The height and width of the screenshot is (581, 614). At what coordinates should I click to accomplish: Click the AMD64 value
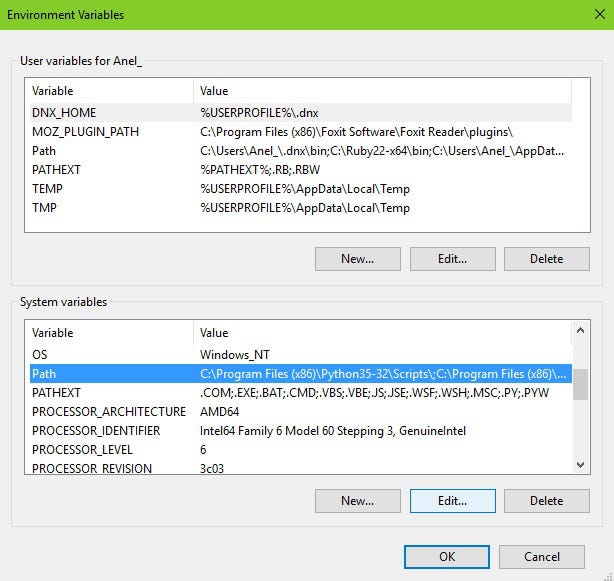point(219,412)
